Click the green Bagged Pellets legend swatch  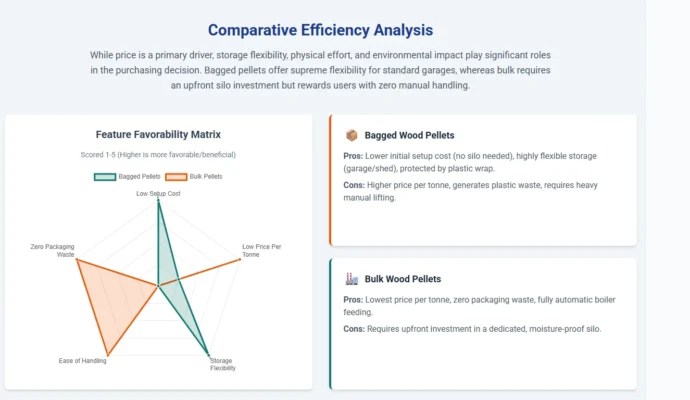click(x=105, y=176)
